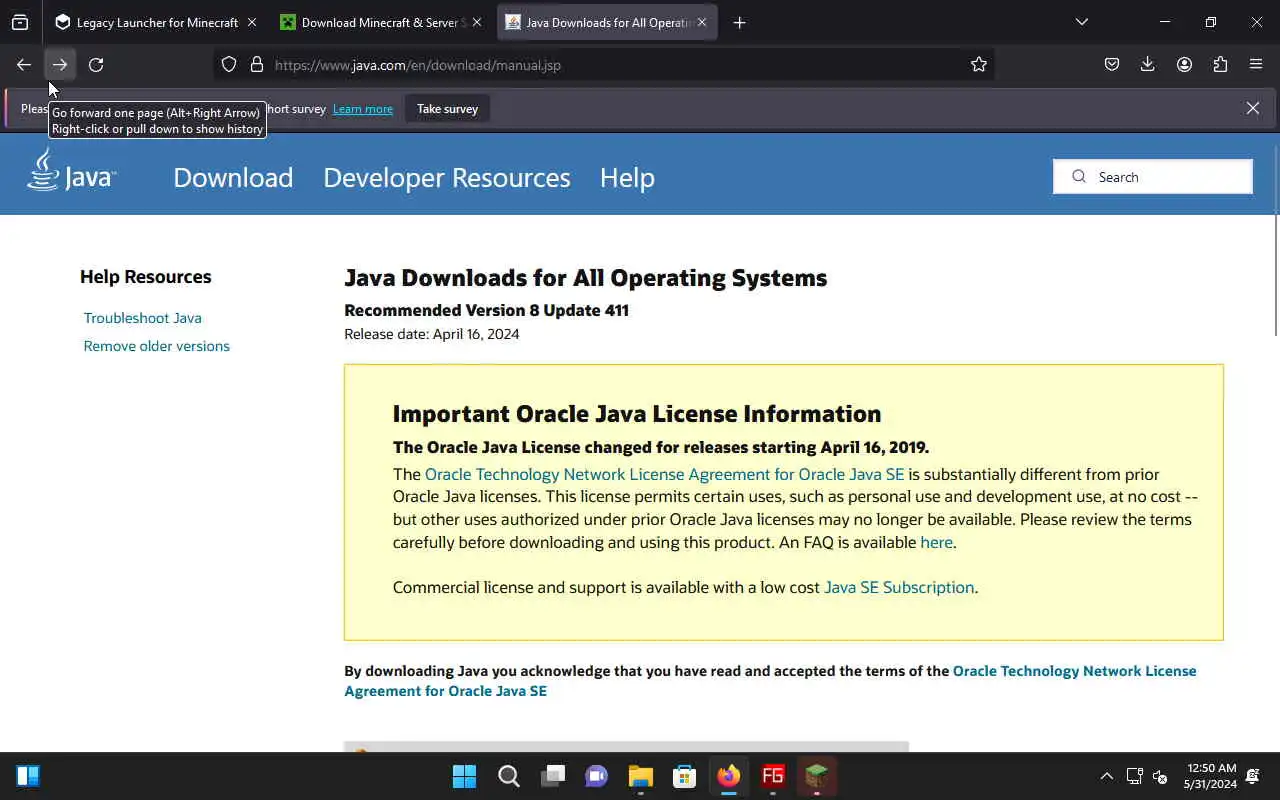Screen dimensions: 1280x800
Task: Open the Firefox application hamburger menu
Action: pyautogui.click(x=1256, y=65)
